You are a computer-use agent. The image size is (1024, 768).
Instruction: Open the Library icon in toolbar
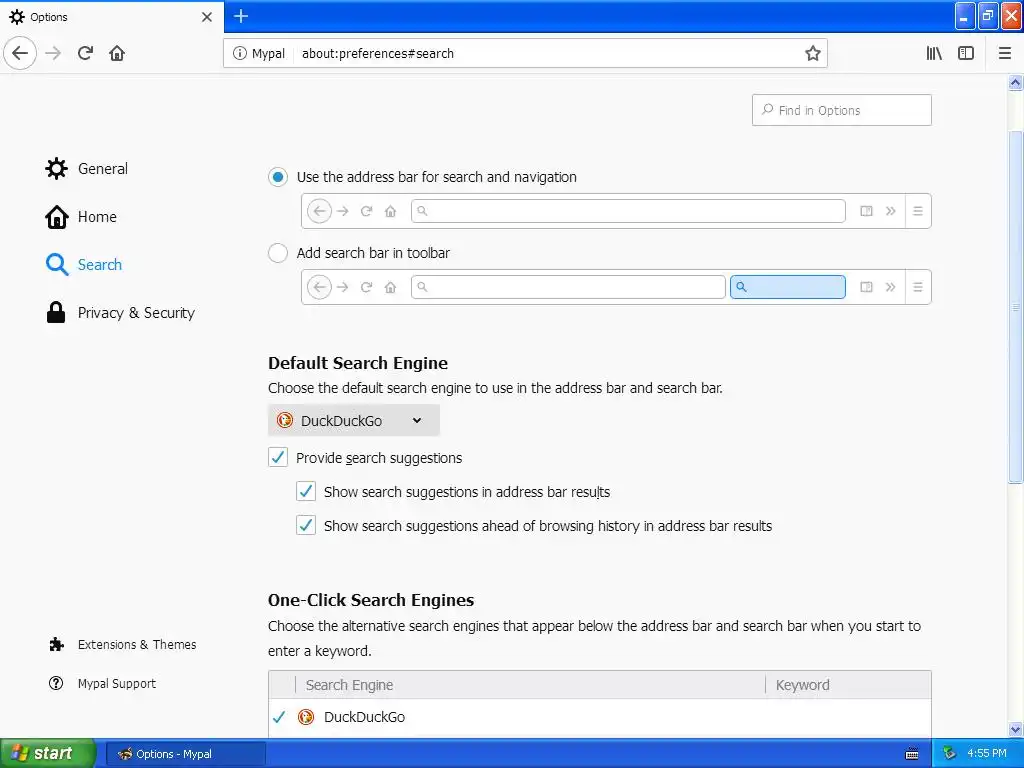pos(934,53)
